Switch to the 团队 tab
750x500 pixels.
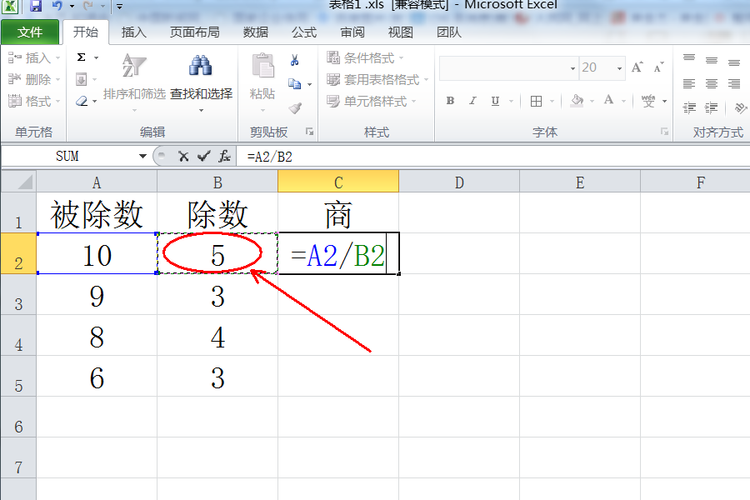pyautogui.click(x=449, y=32)
